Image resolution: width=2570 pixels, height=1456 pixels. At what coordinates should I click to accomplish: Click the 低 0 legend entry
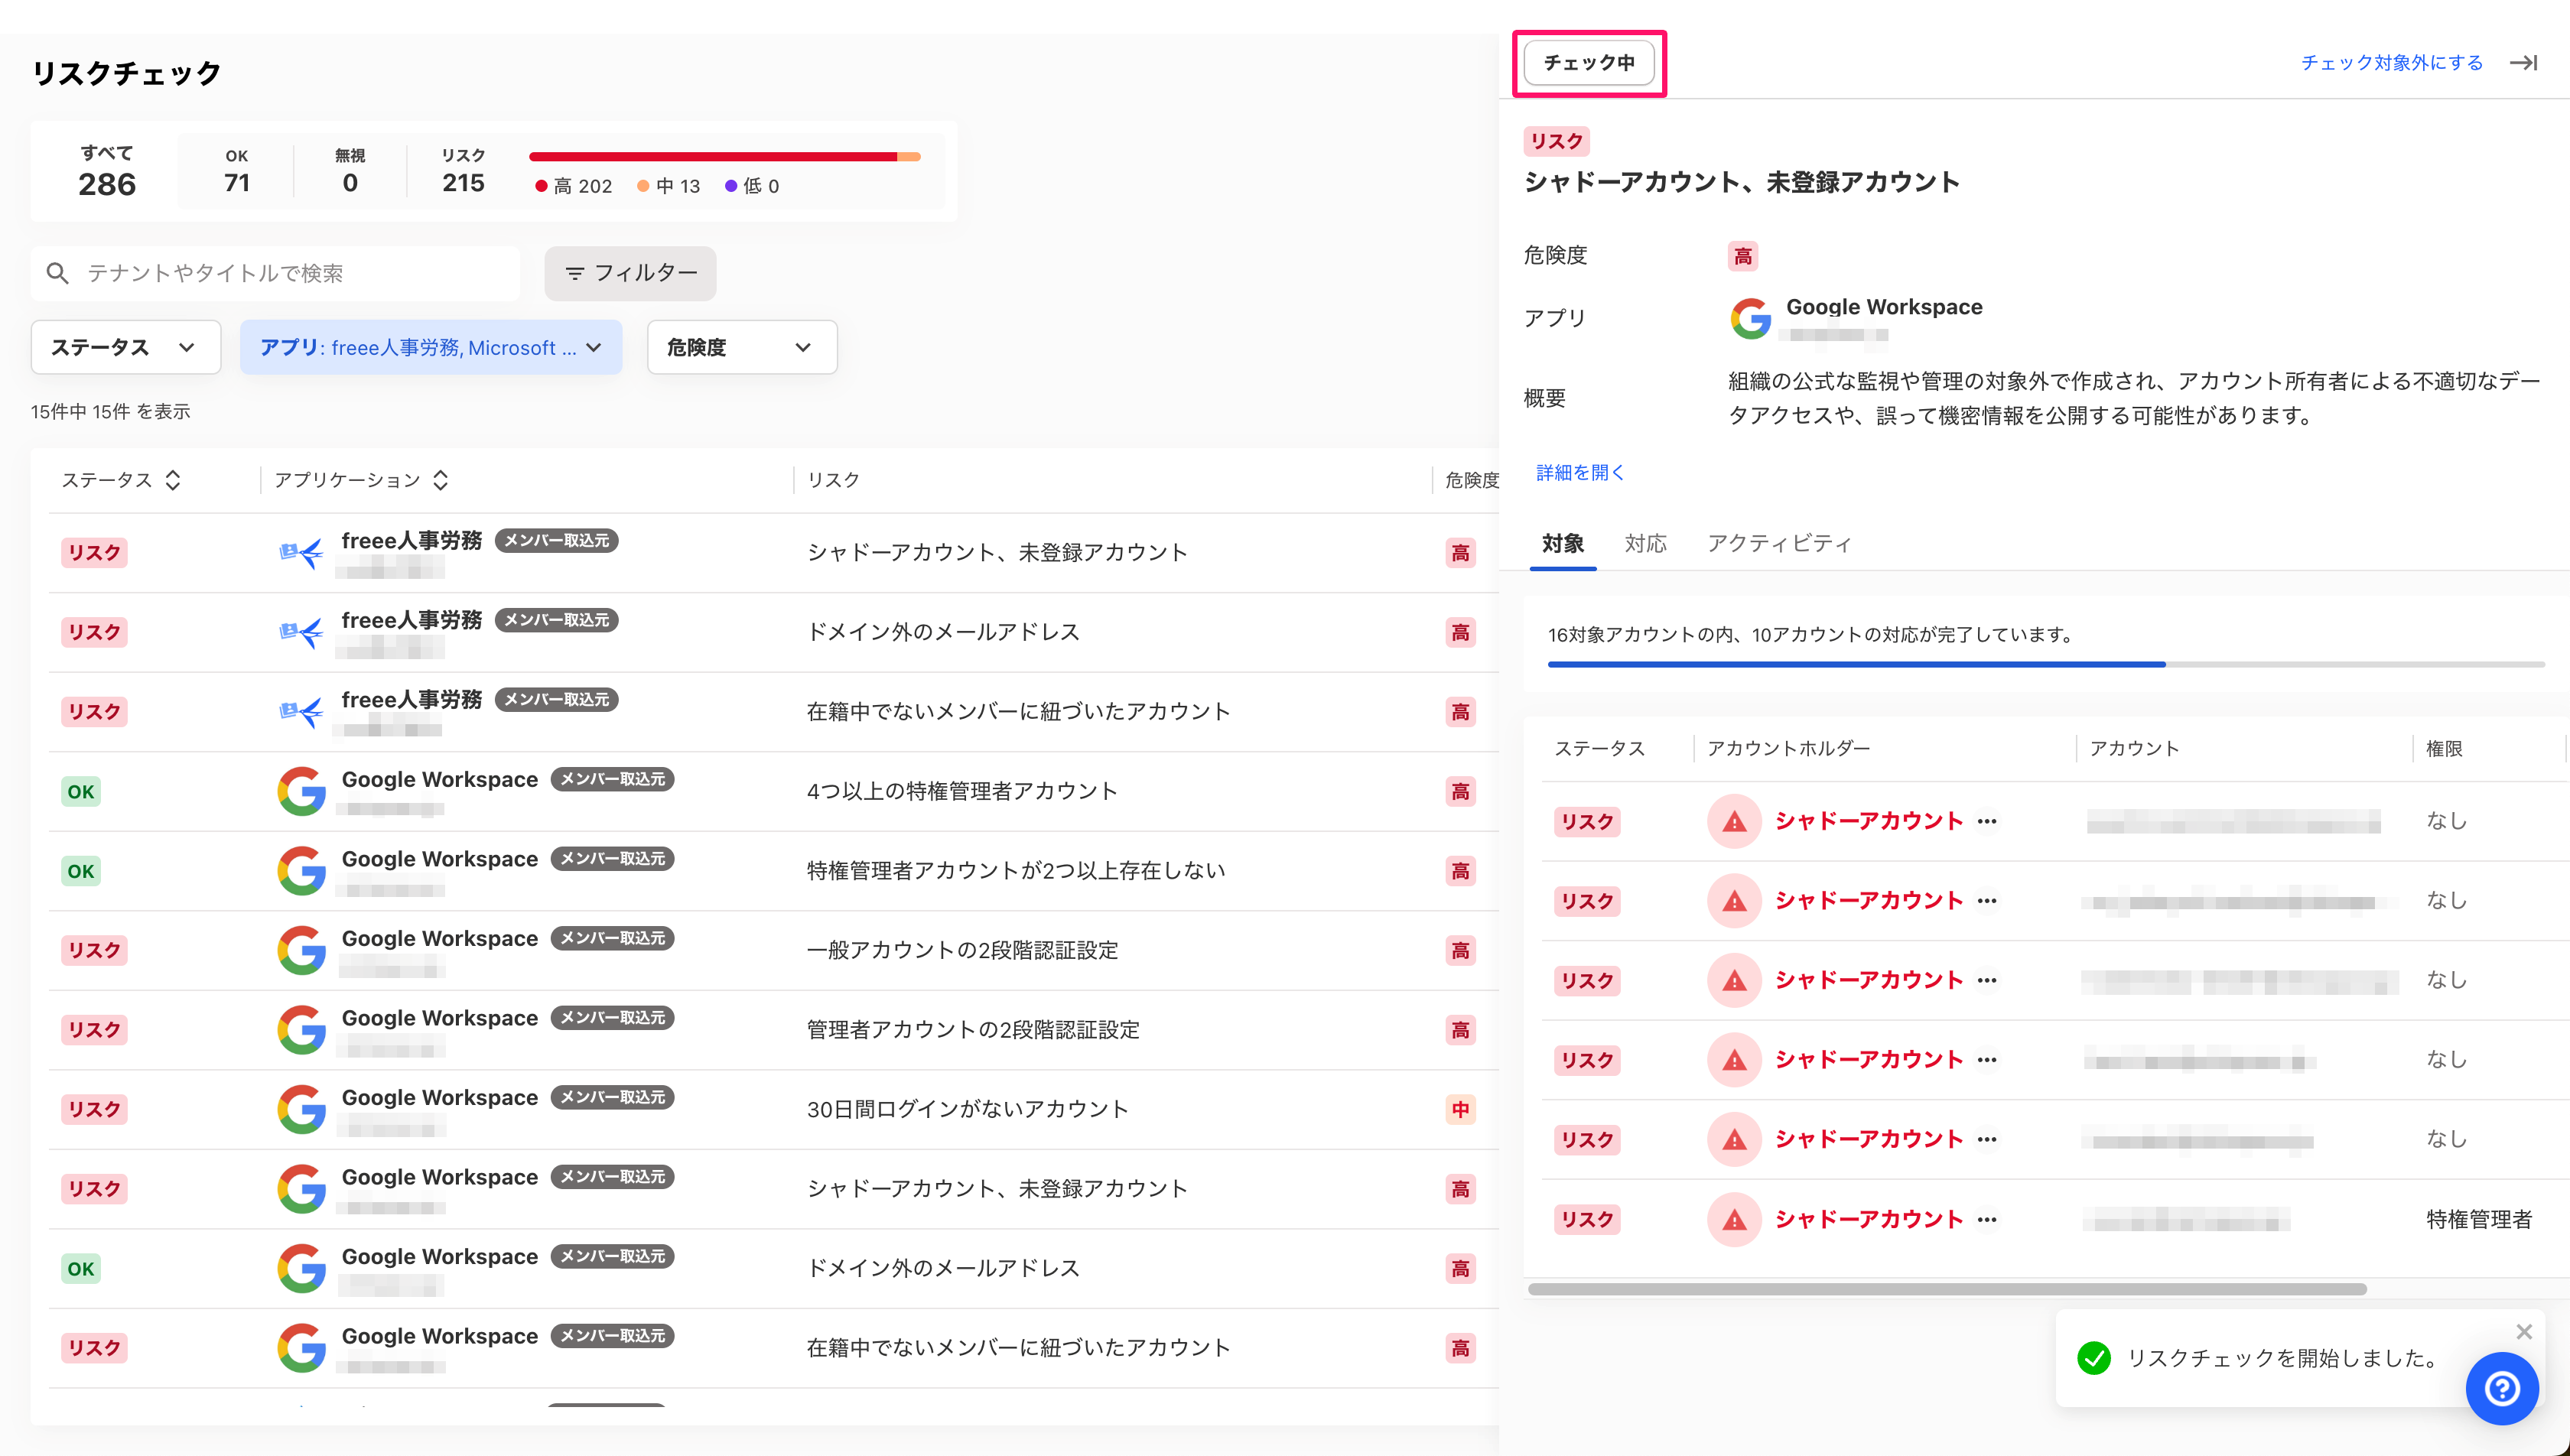coord(752,186)
